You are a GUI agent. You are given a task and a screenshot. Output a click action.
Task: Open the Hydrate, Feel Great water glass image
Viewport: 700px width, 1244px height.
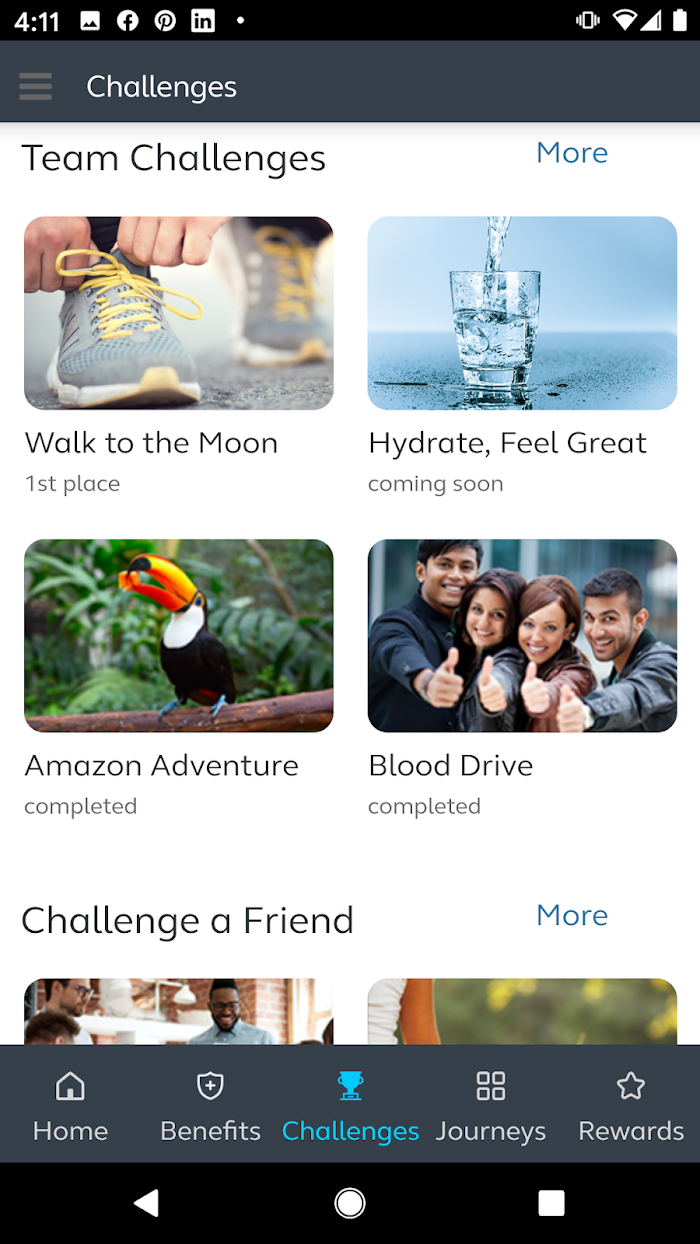[522, 313]
